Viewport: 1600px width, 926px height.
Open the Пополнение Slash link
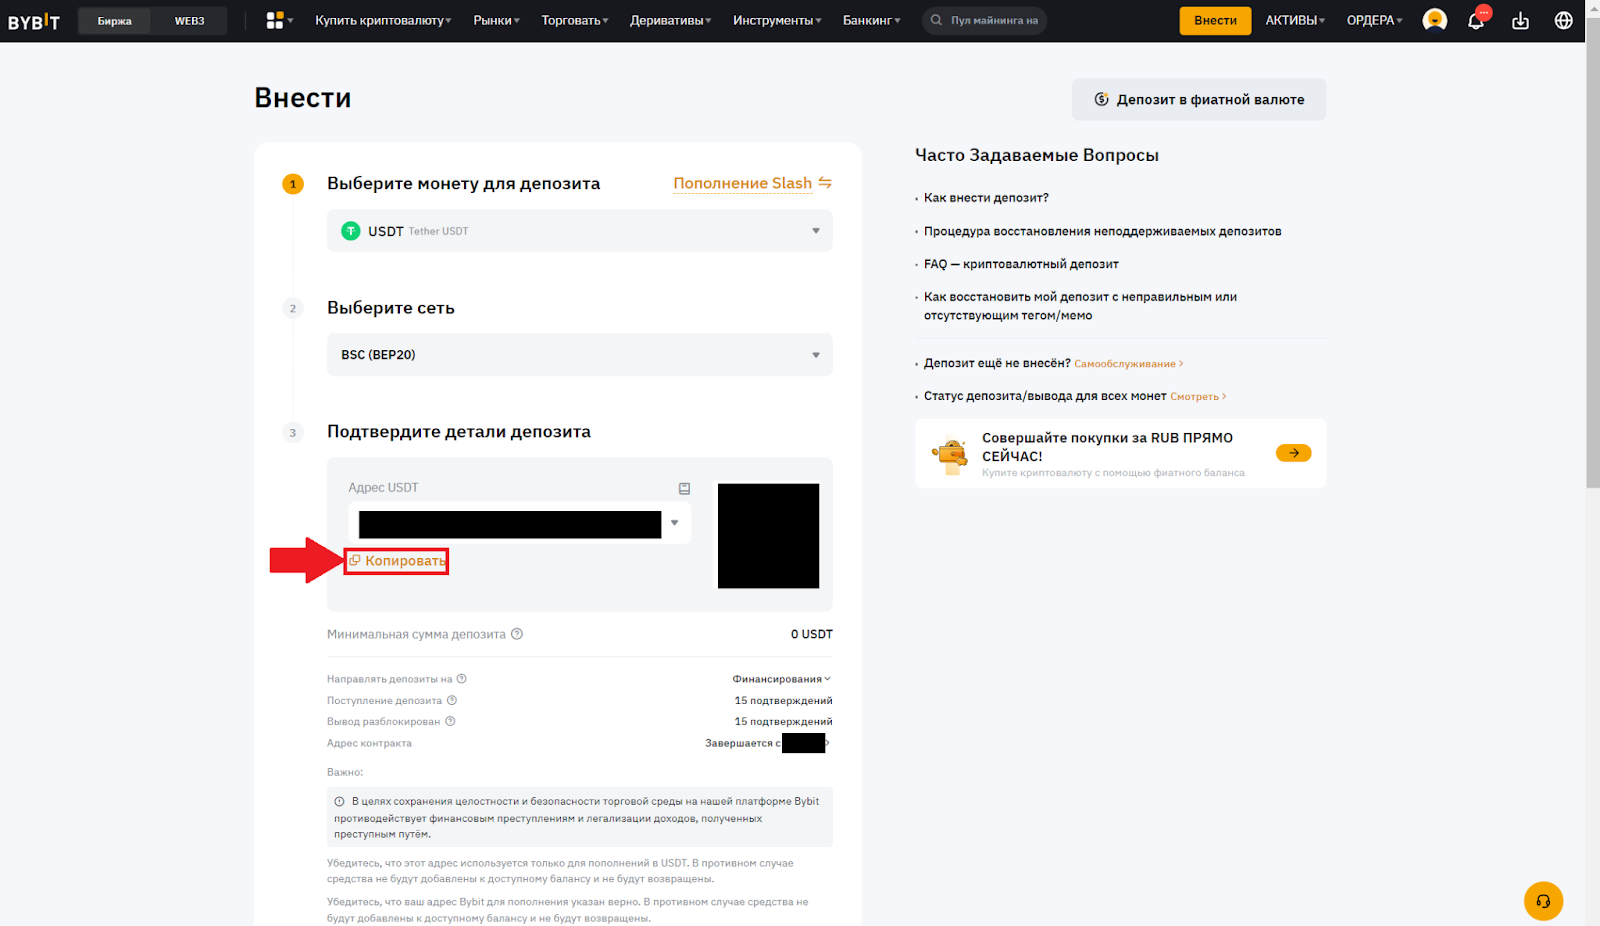click(x=742, y=183)
